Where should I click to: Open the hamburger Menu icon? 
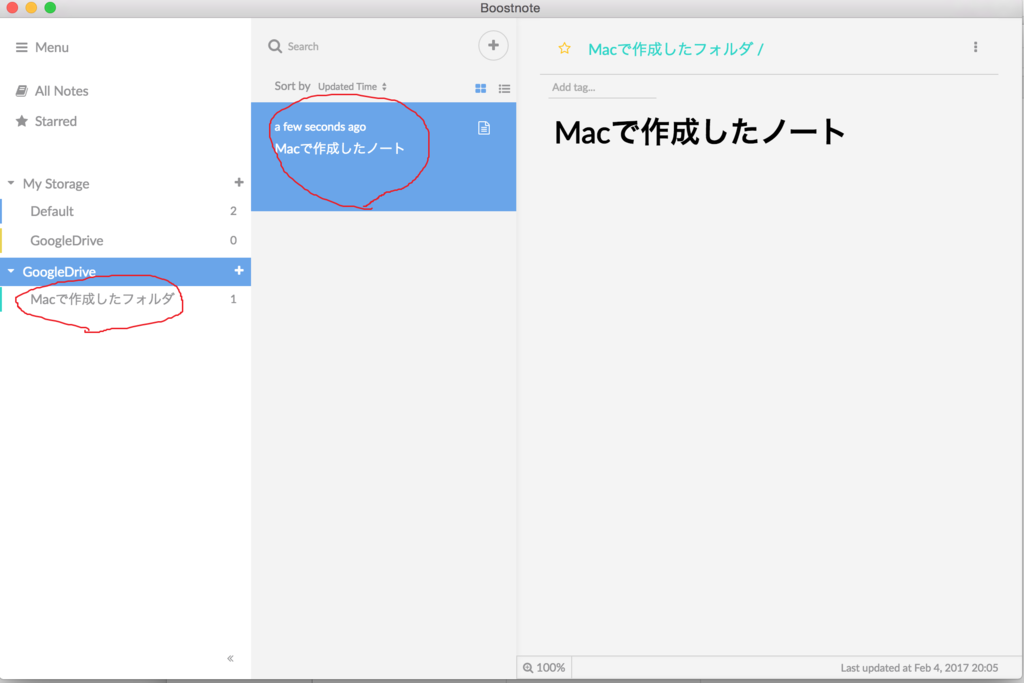coord(22,47)
